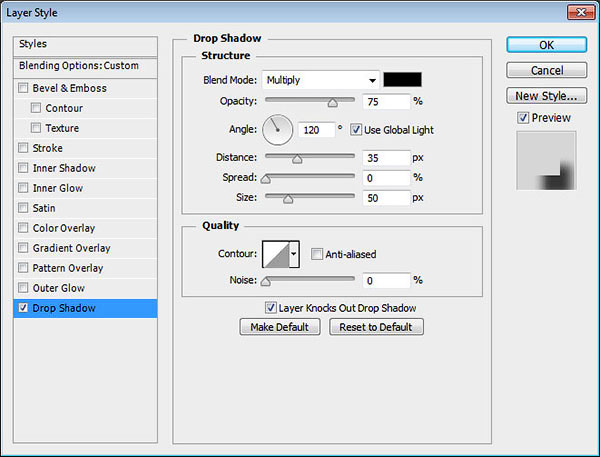The height and width of the screenshot is (457, 600).
Task: Uncheck the Drop Shadow checkbox
Action: click(x=23, y=308)
